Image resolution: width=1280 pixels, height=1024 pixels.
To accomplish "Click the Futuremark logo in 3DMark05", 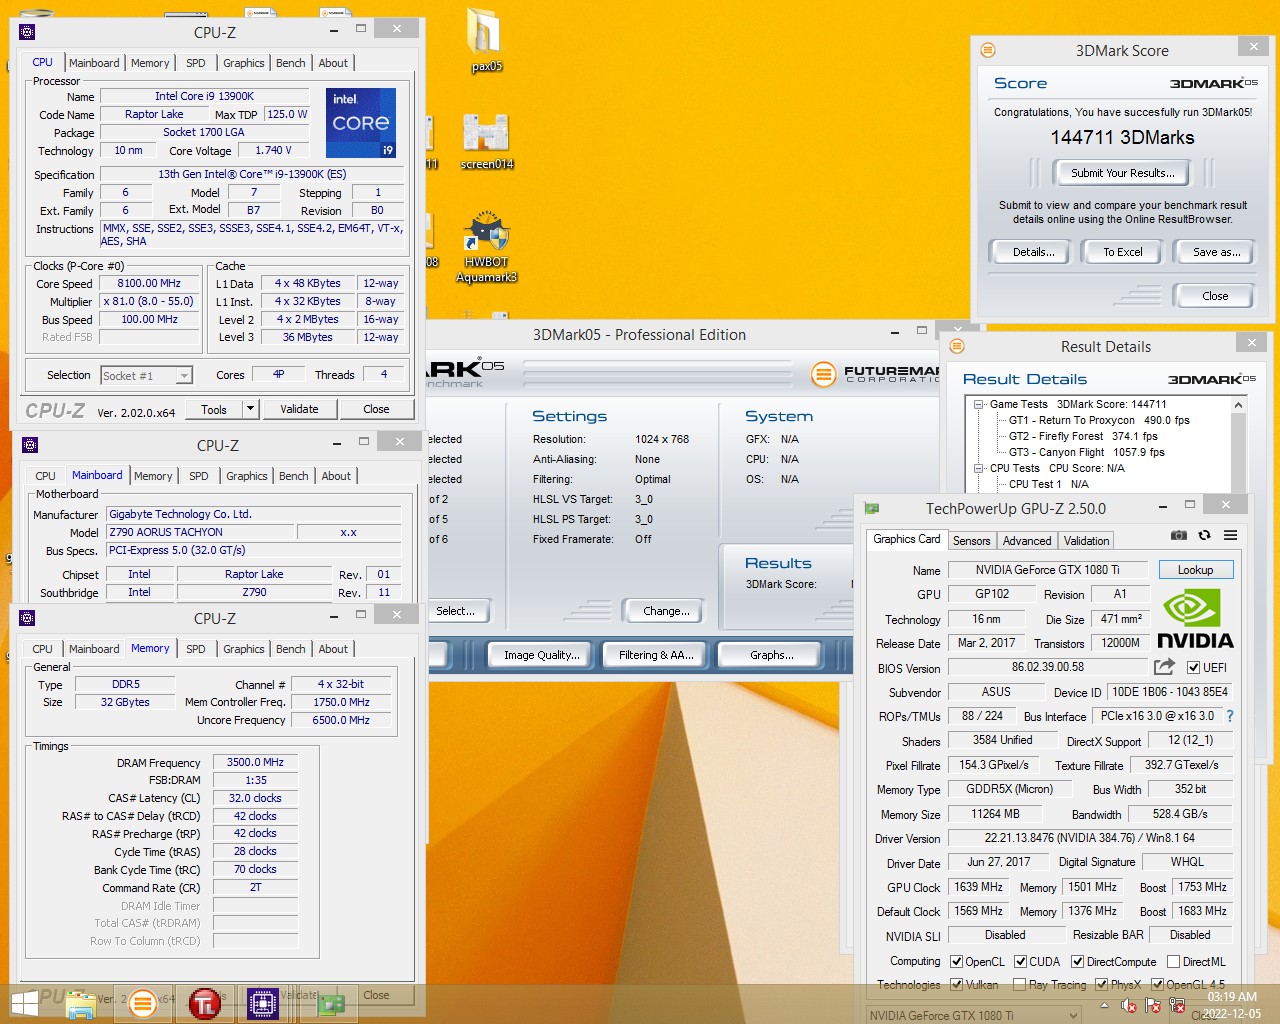I will (x=876, y=374).
